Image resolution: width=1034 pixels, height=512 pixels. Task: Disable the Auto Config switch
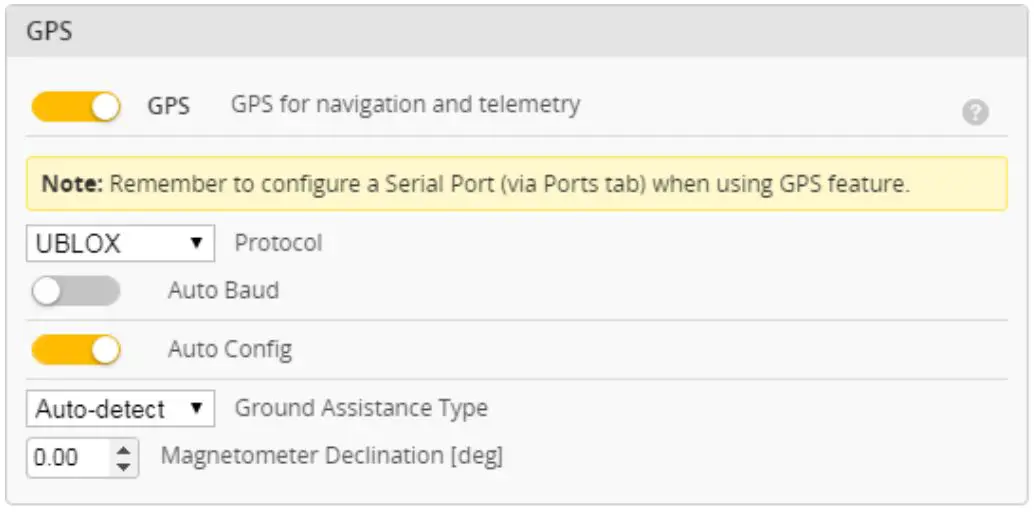pyautogui.click(x=76, y=350)
